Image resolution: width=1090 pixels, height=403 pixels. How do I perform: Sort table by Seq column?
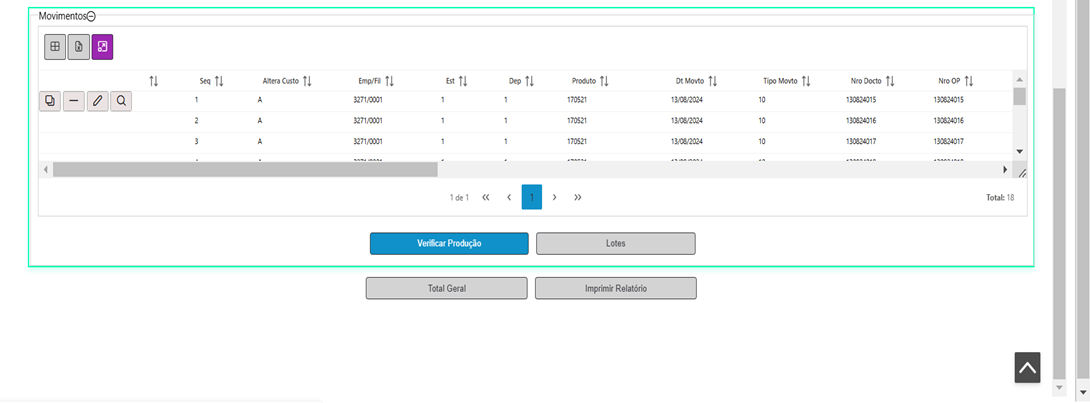pos(219,81)
